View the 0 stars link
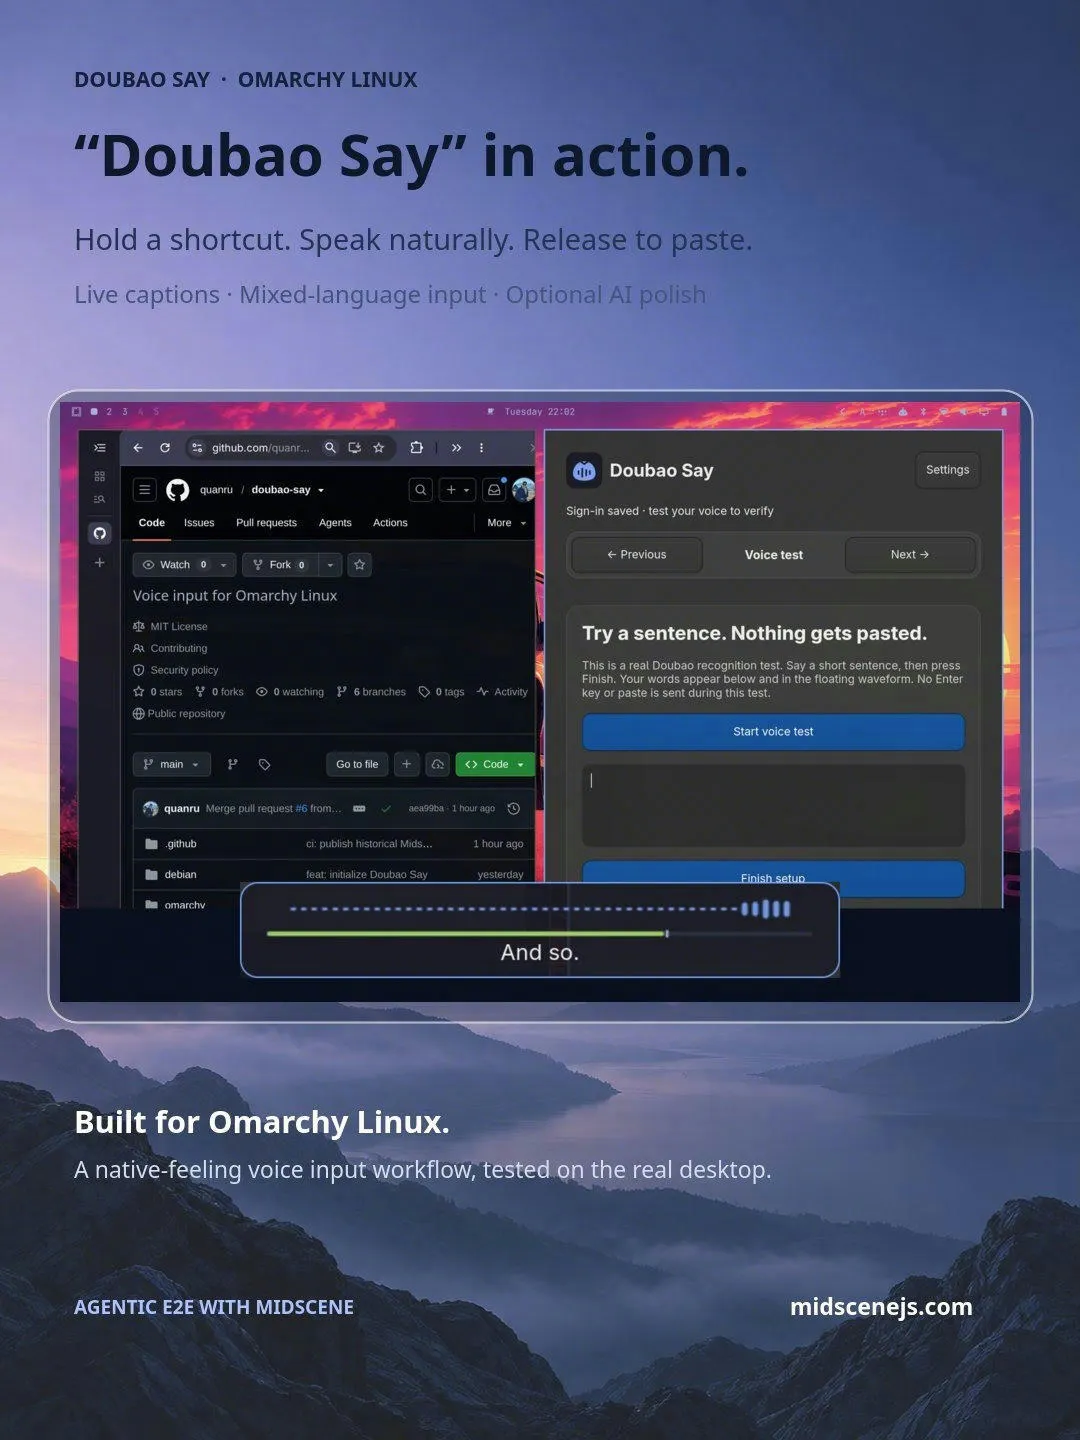This screenshot has height=1440, width=1080. point(158,692)
